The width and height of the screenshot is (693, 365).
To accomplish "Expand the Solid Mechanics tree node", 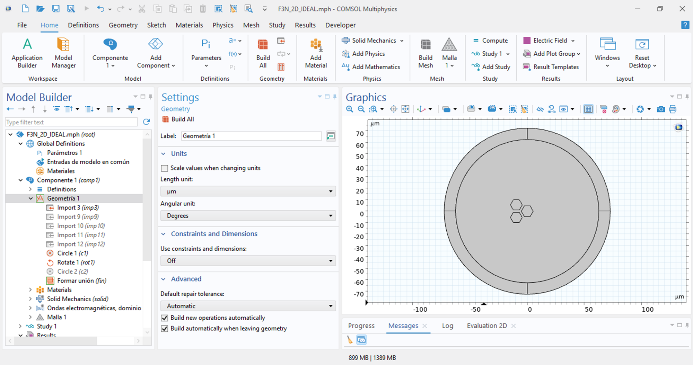I will point(30,299).
